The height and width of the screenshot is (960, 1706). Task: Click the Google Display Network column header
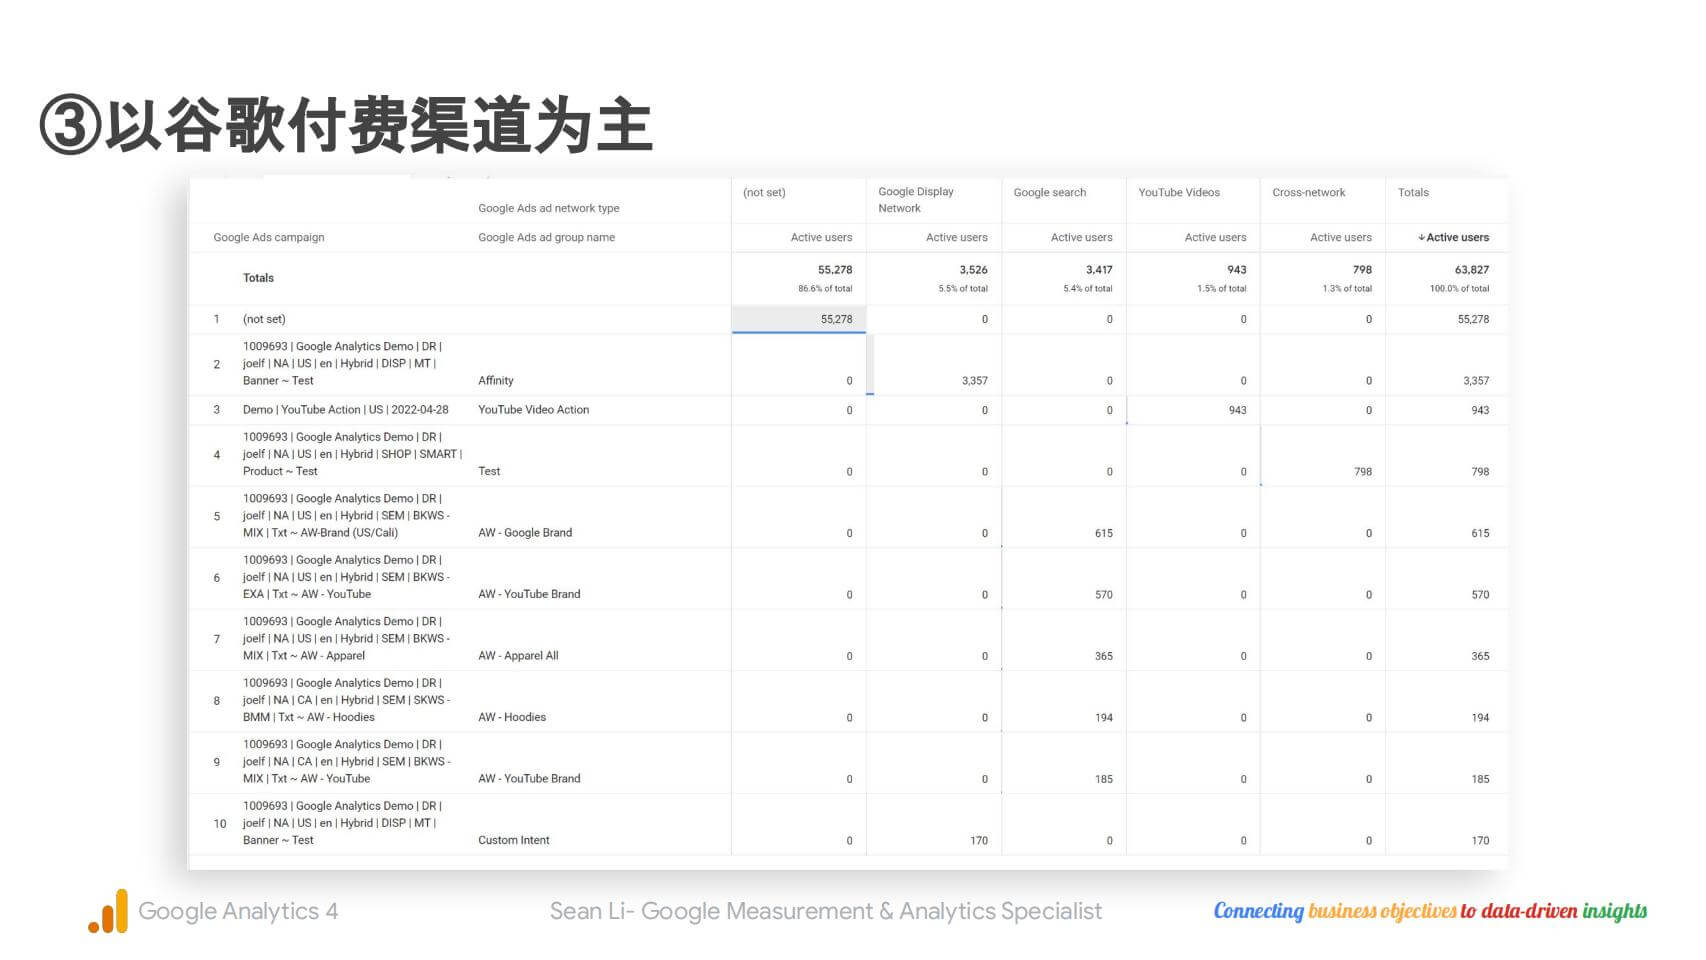click(x=915, y=200)
